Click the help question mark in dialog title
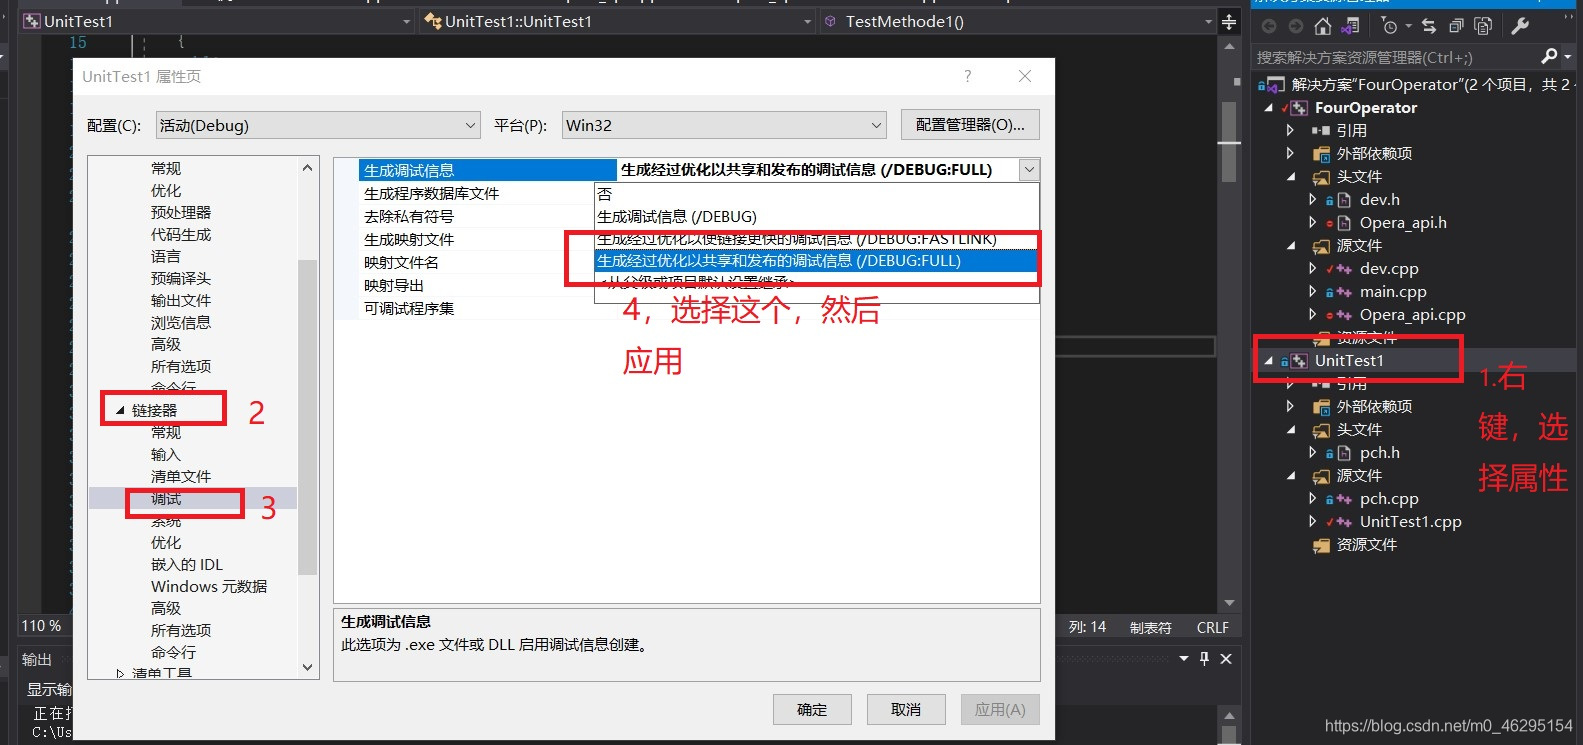The height and width of the screenshot is (745, 1583). (967, 76)
